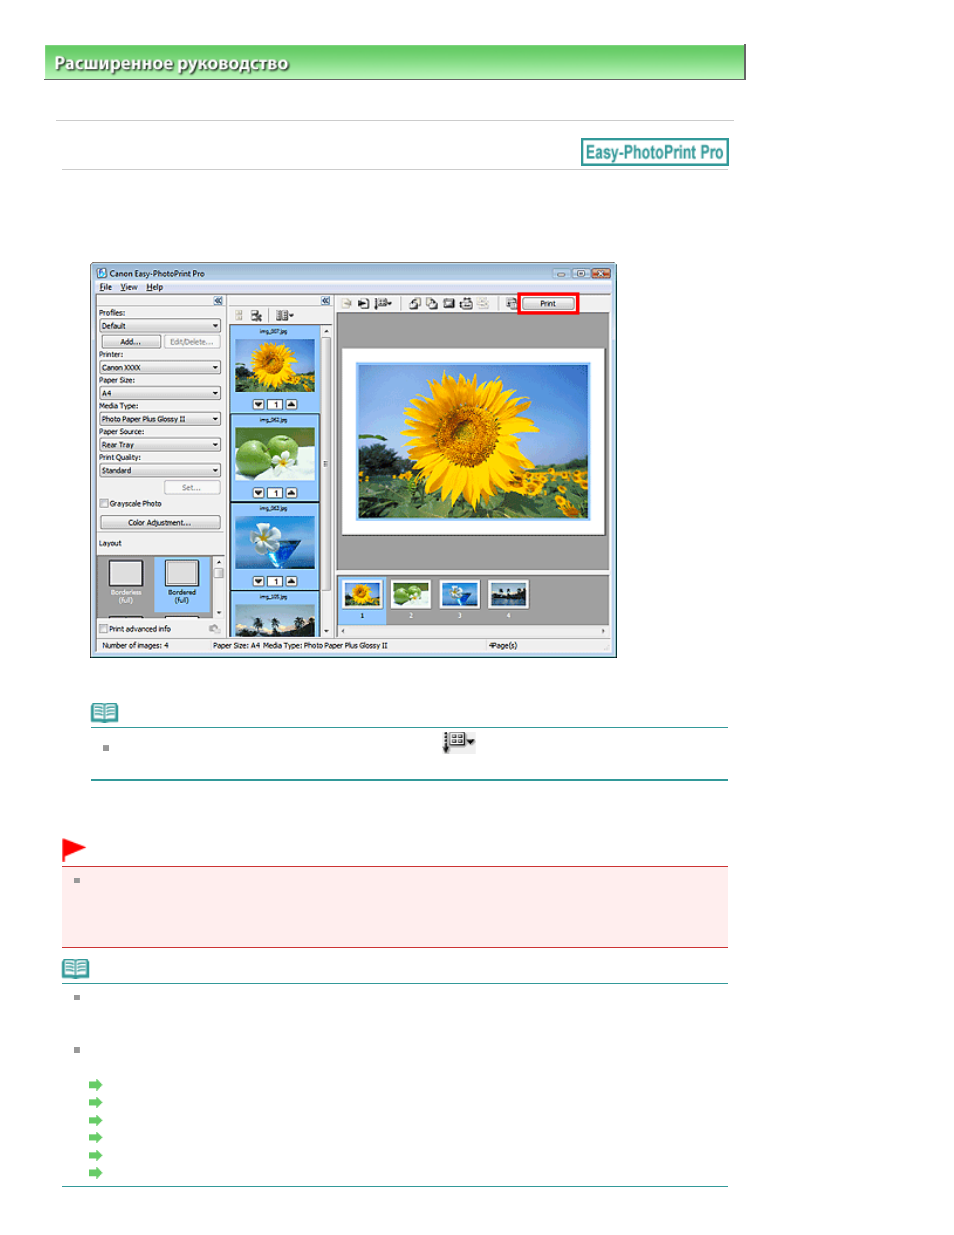
Task: Click the preview icon left of the Print button
Action: point(511,303)
